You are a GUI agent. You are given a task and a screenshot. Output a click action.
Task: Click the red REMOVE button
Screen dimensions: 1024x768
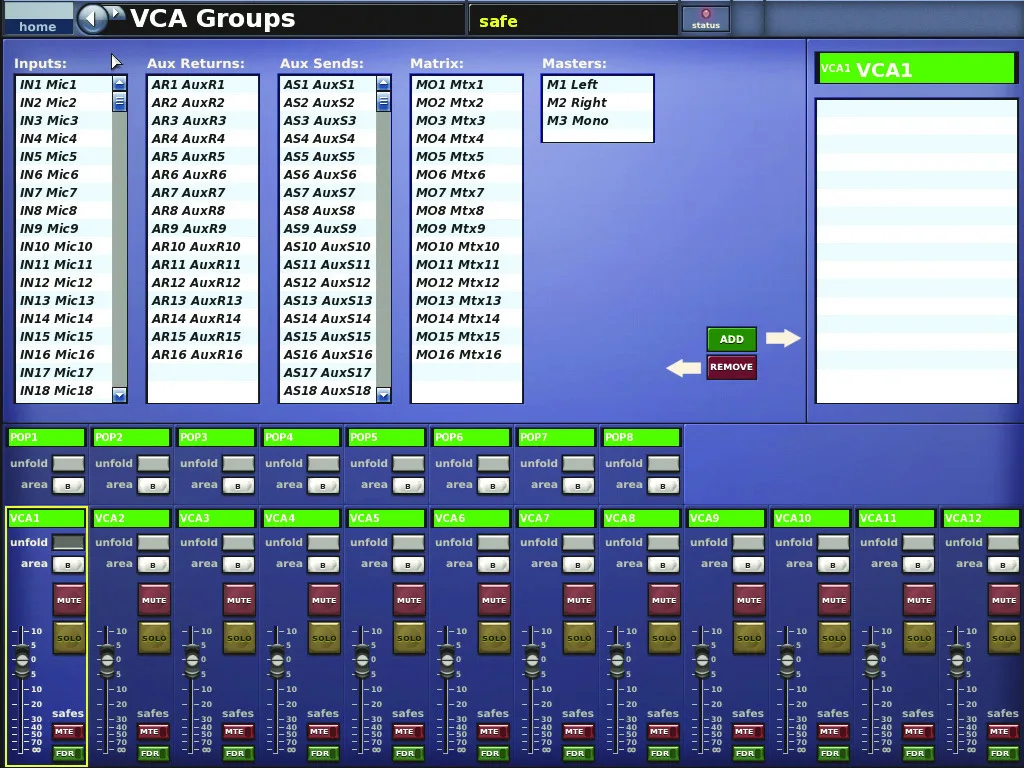coord(731,367)
